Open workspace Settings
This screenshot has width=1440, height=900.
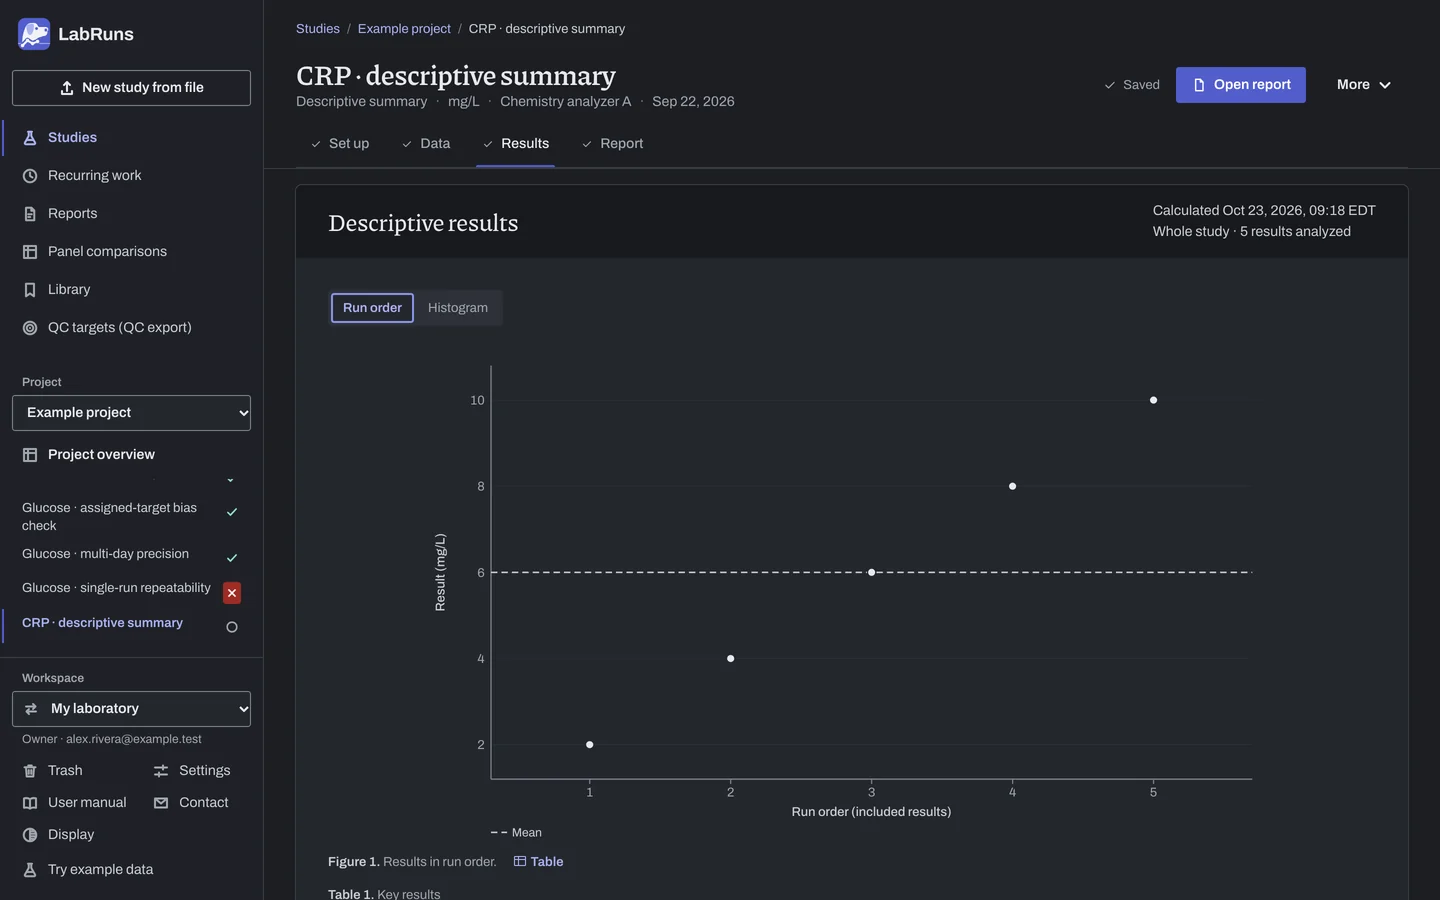tap(192, 771)
